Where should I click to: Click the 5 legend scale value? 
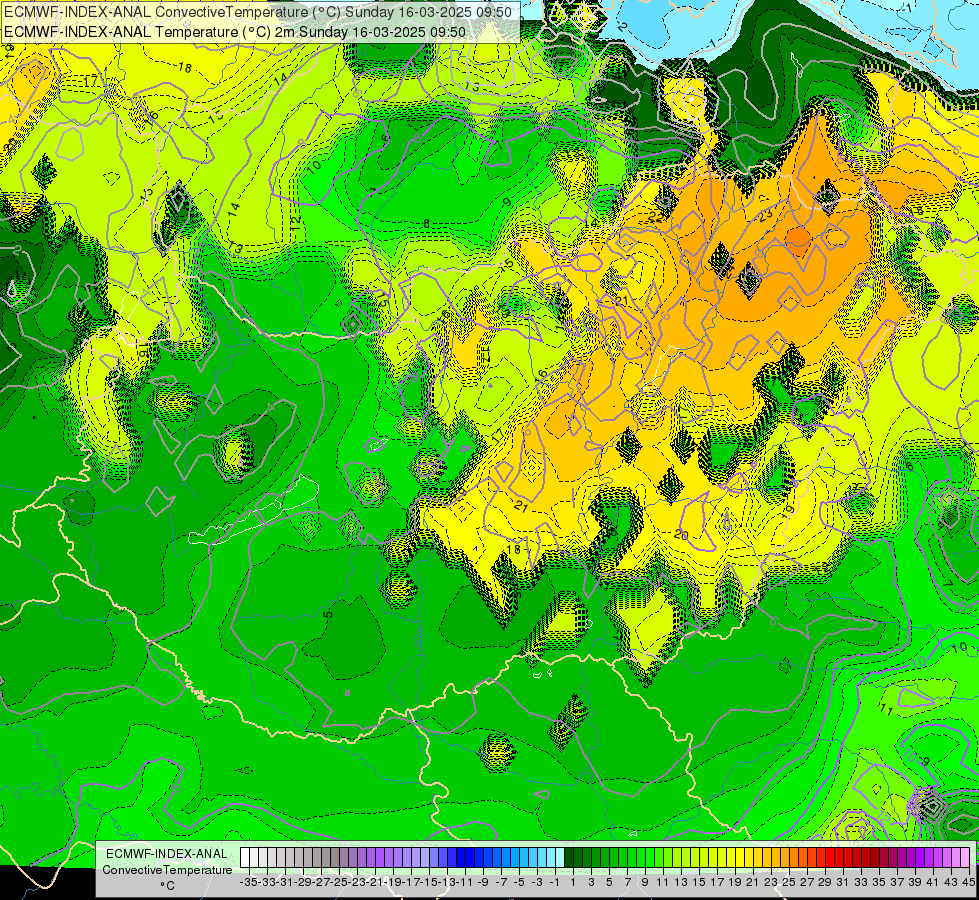click(x=609, y=882)
